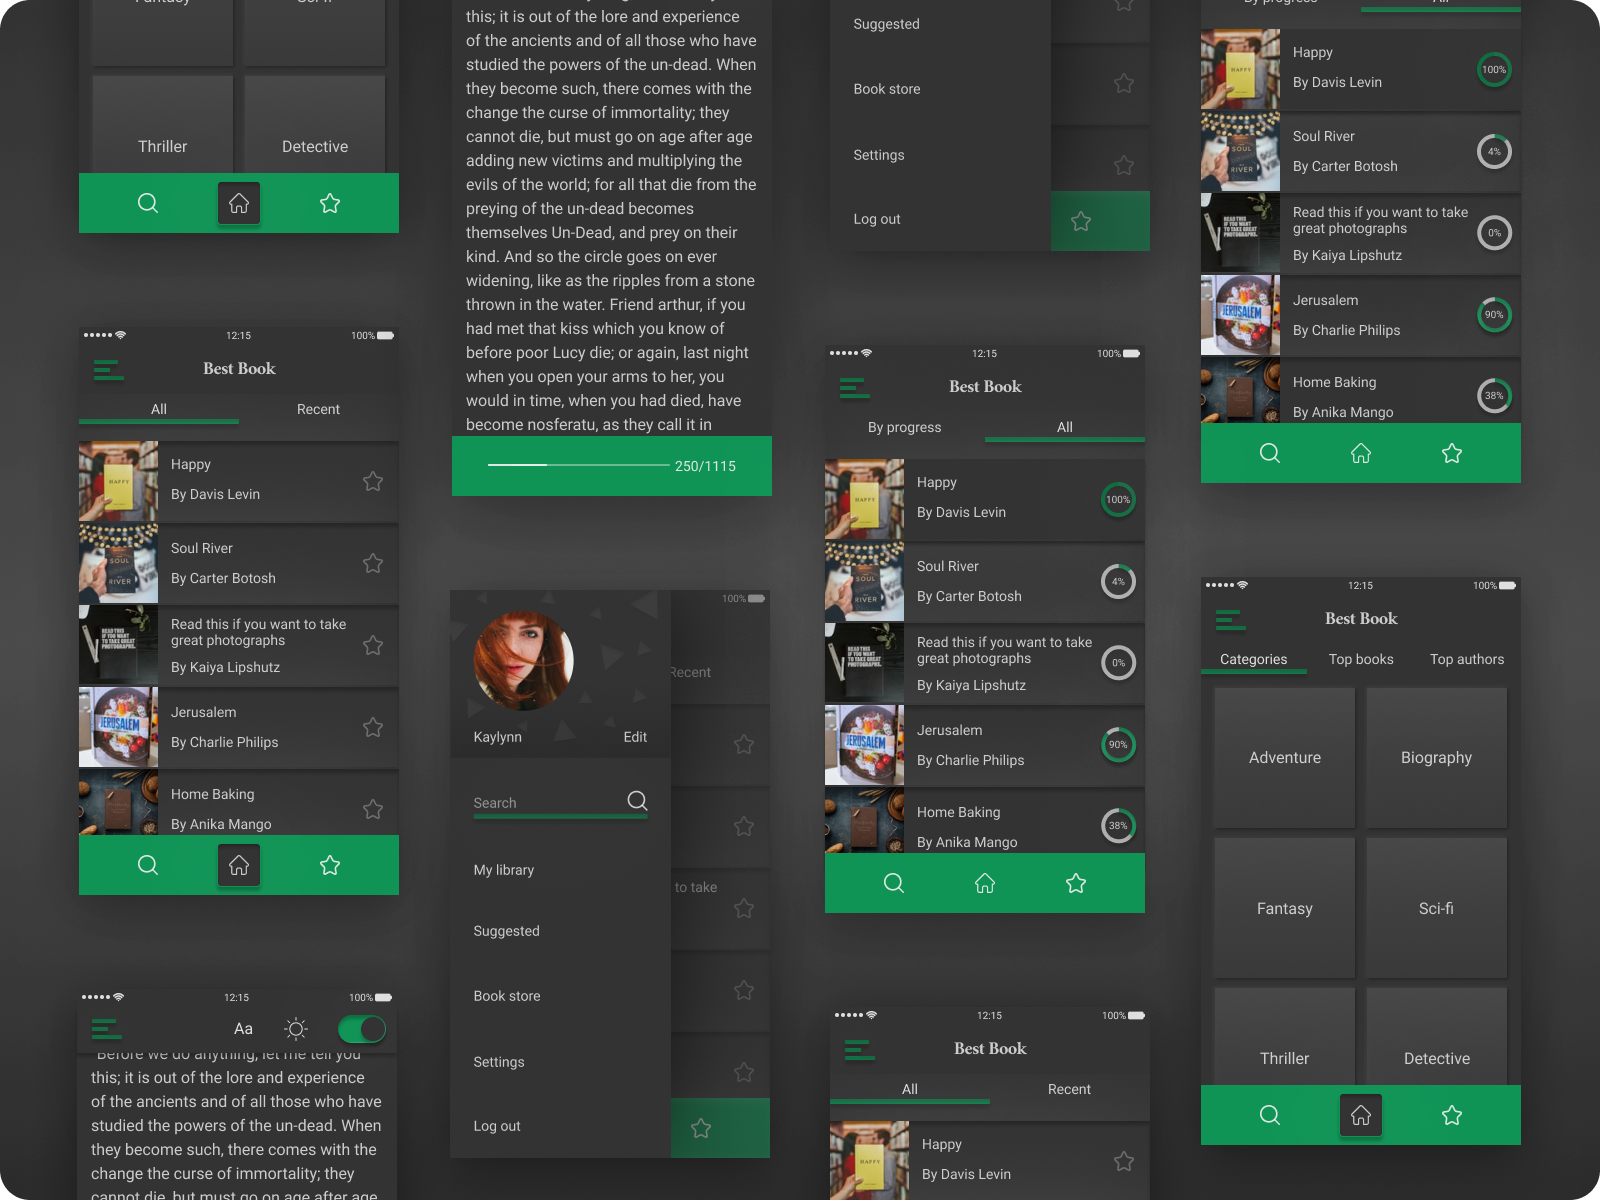Select Log out in the sidebar menu

497,1125
